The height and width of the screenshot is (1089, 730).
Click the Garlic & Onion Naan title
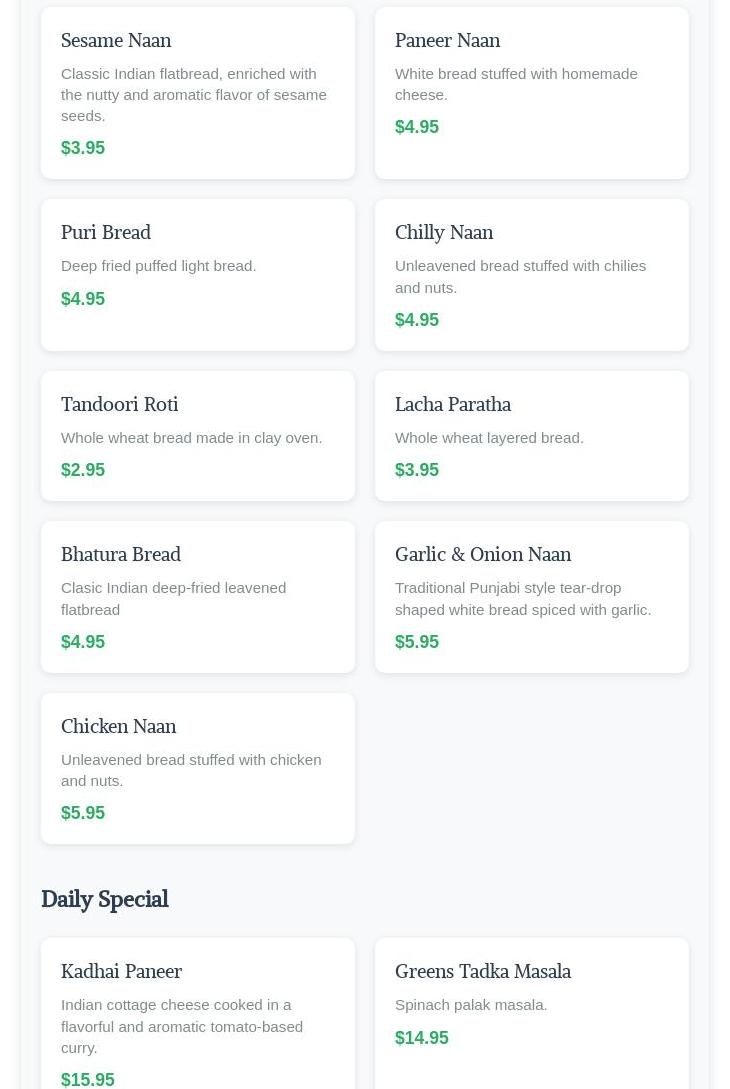pos(483,554)
